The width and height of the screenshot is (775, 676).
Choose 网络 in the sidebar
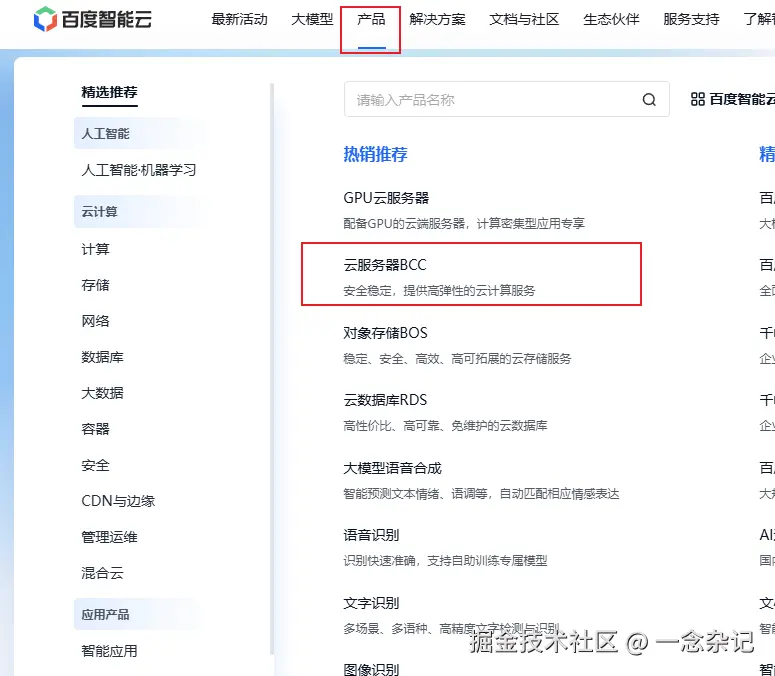click(95, 321)
